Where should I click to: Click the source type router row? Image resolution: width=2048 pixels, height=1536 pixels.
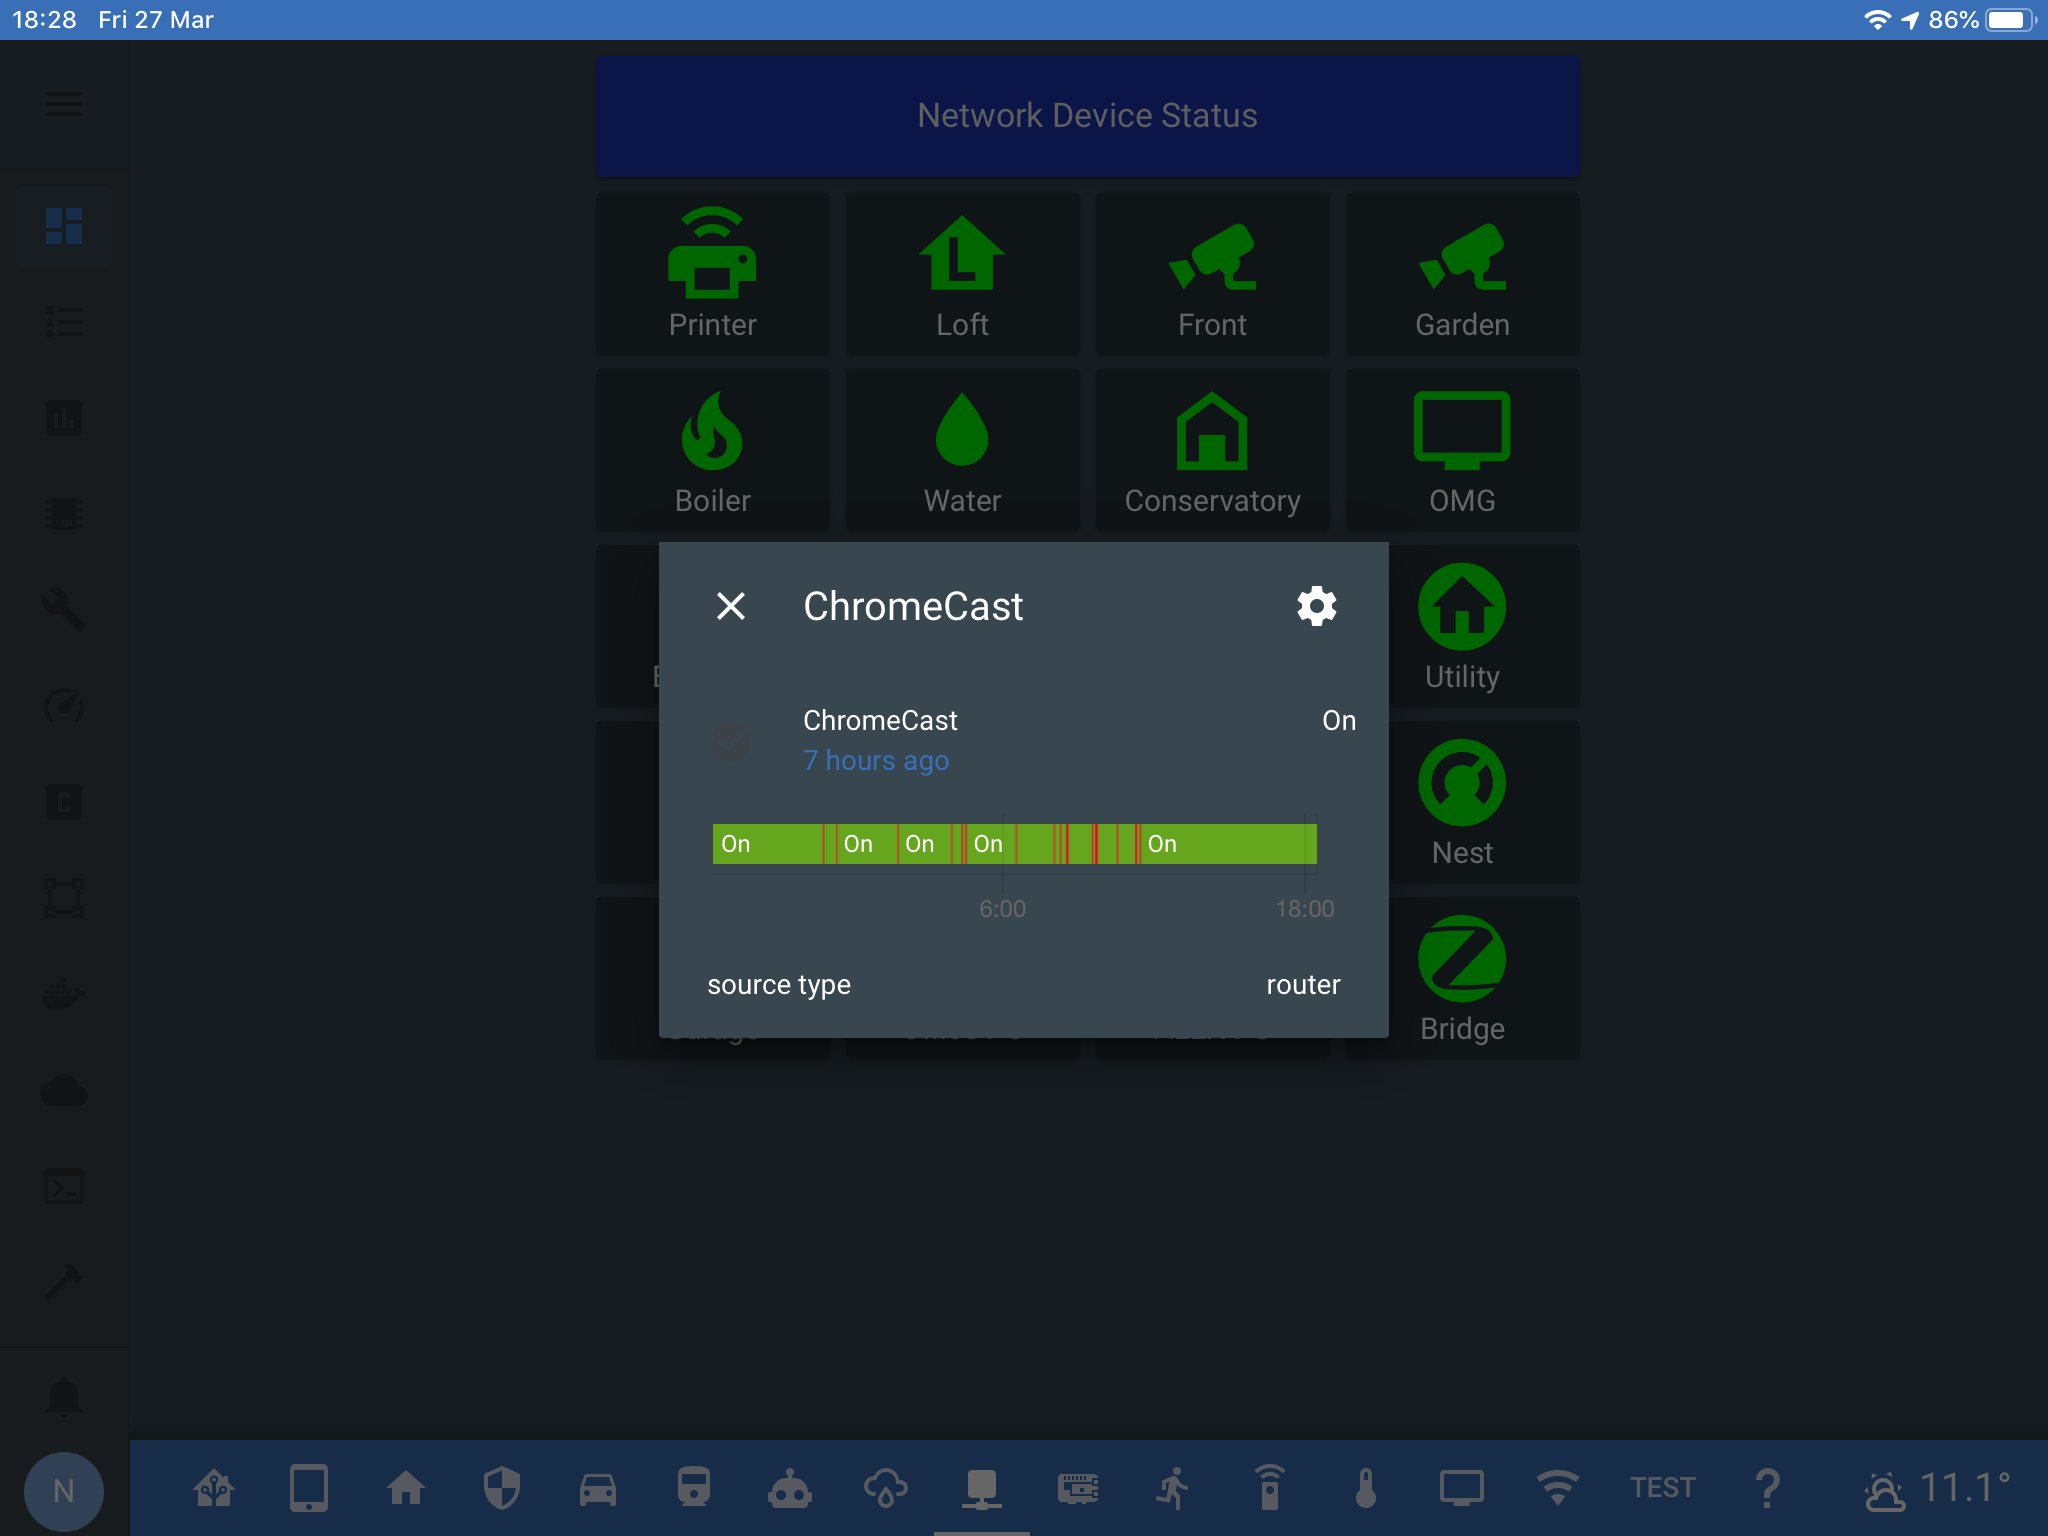tap(1023, 985)
